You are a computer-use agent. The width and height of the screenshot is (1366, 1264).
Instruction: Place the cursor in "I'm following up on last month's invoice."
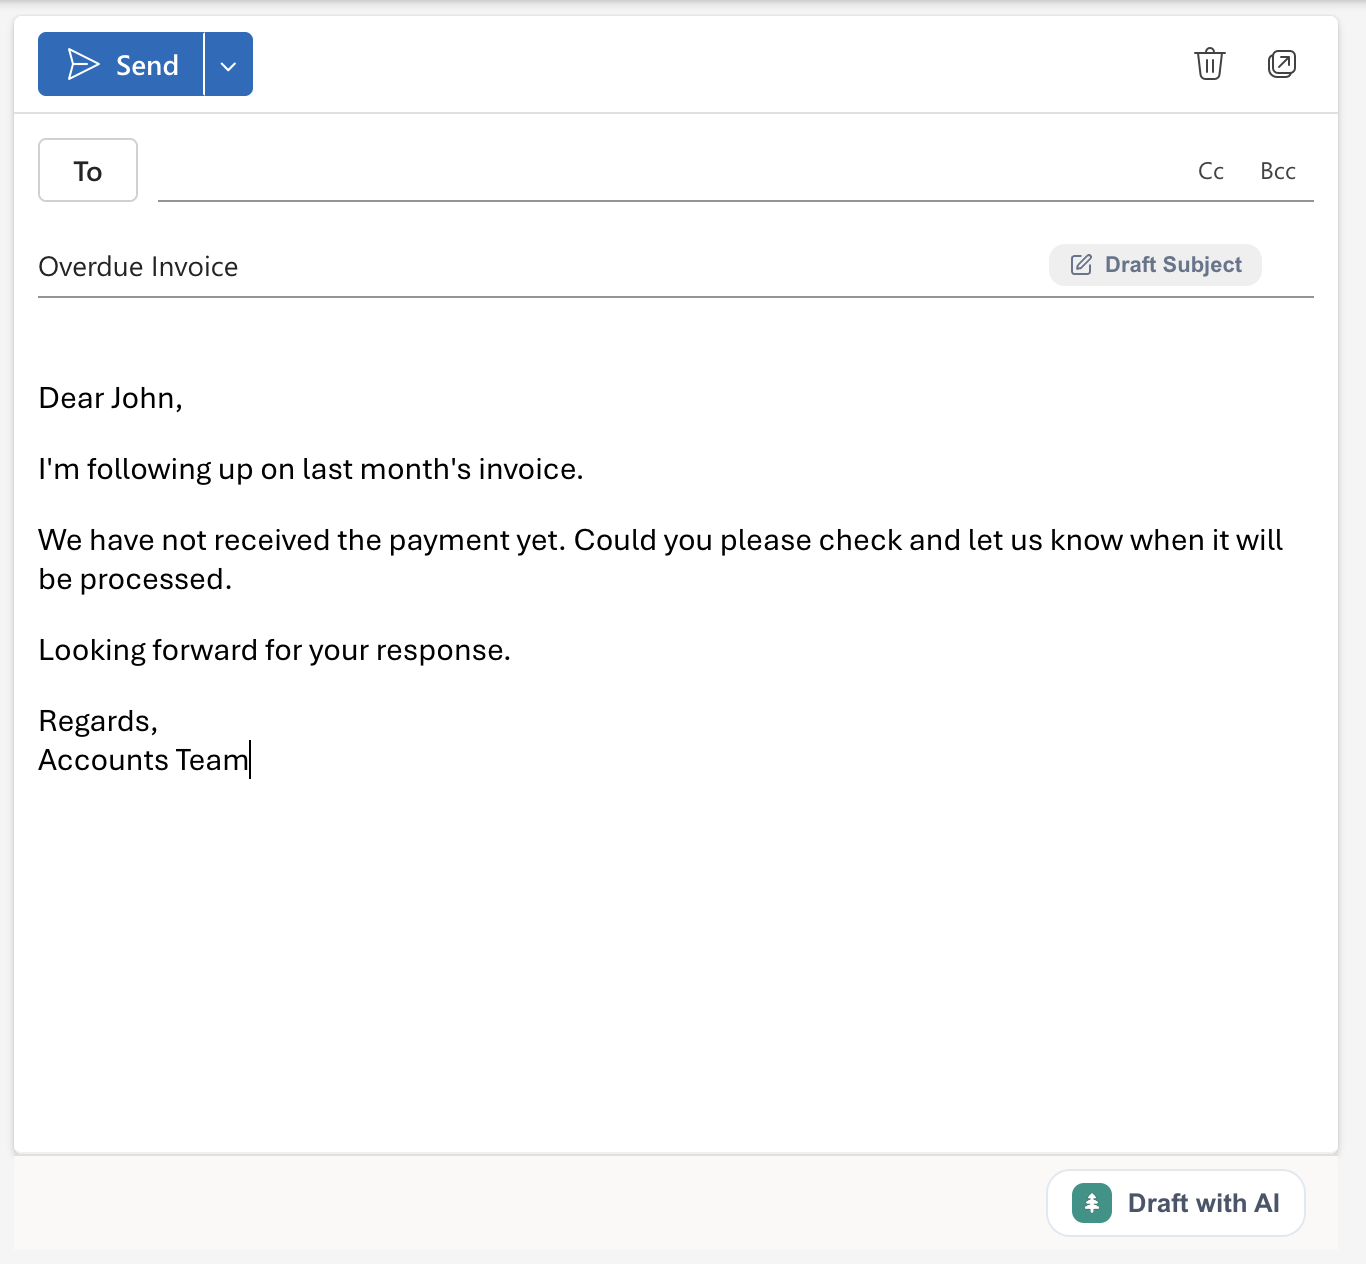point(310,469)
